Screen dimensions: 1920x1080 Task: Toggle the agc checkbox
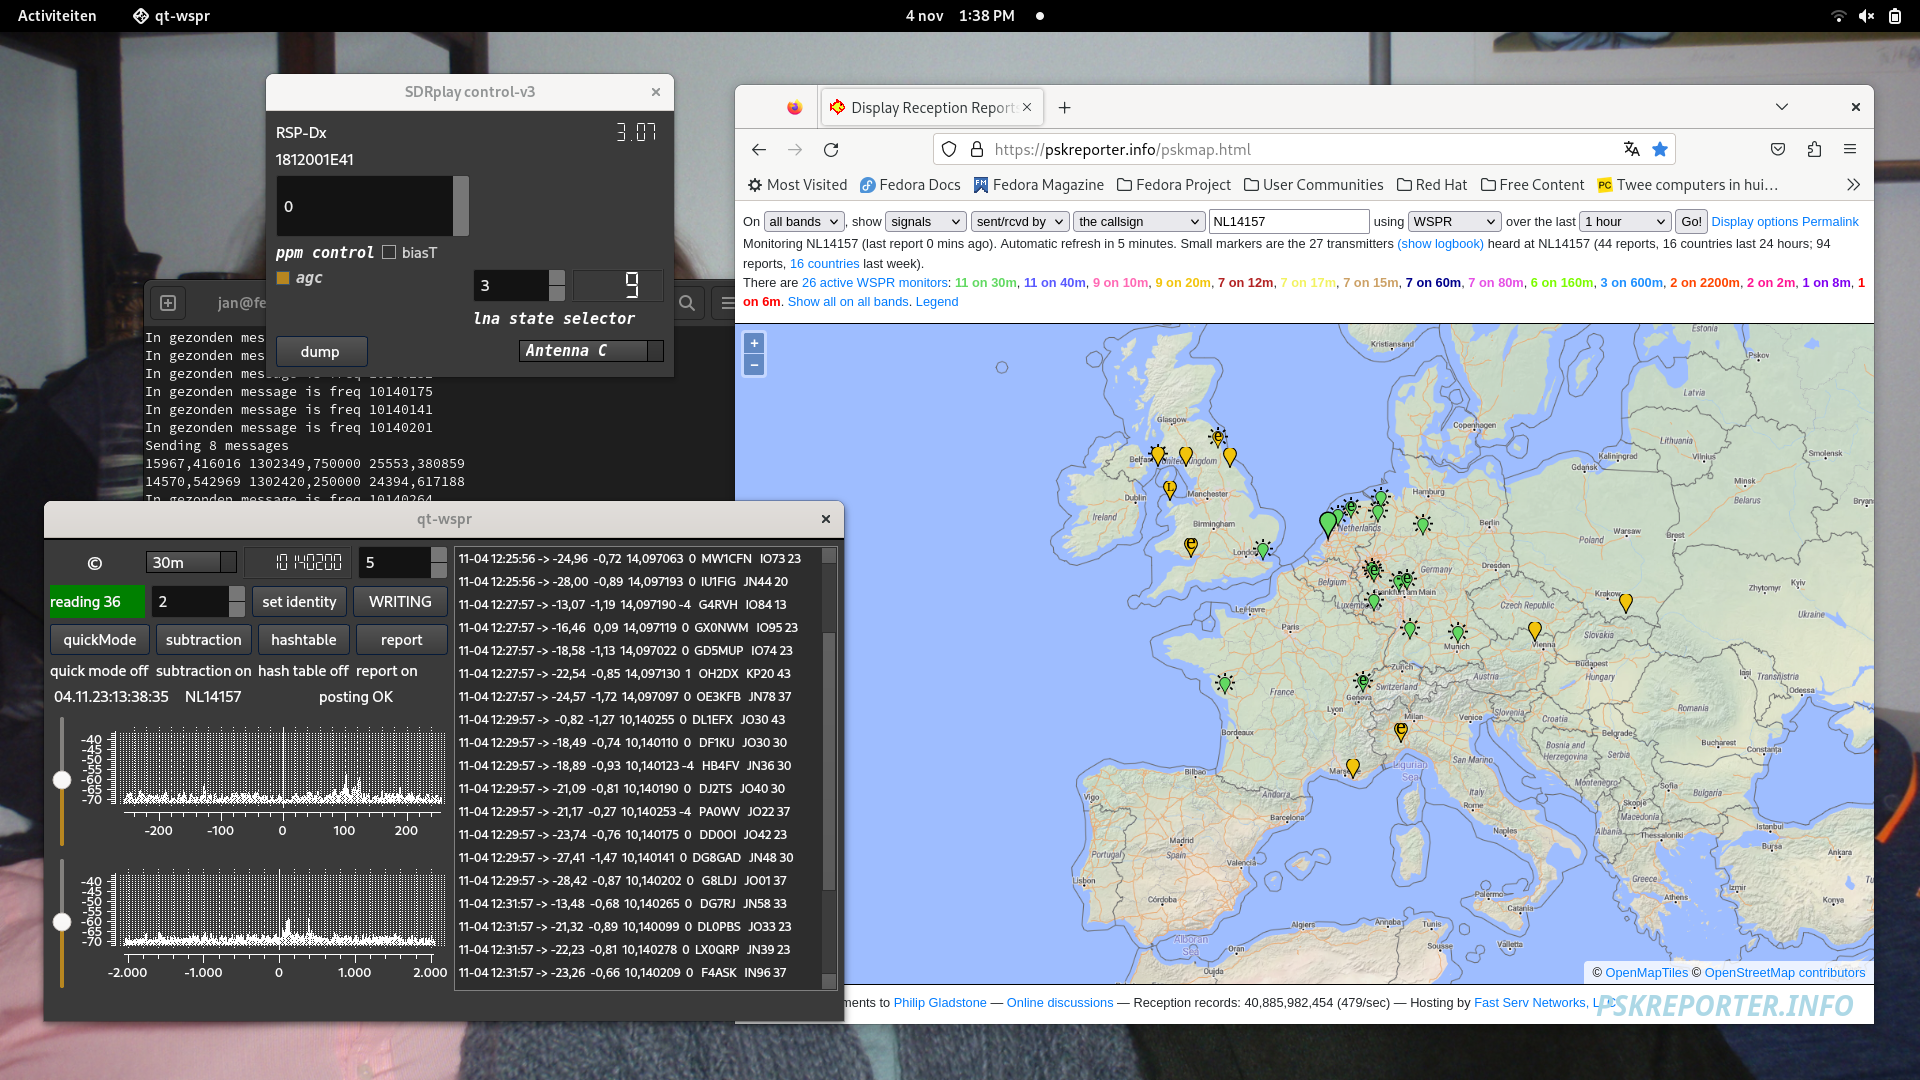click(x=283, y=278)
